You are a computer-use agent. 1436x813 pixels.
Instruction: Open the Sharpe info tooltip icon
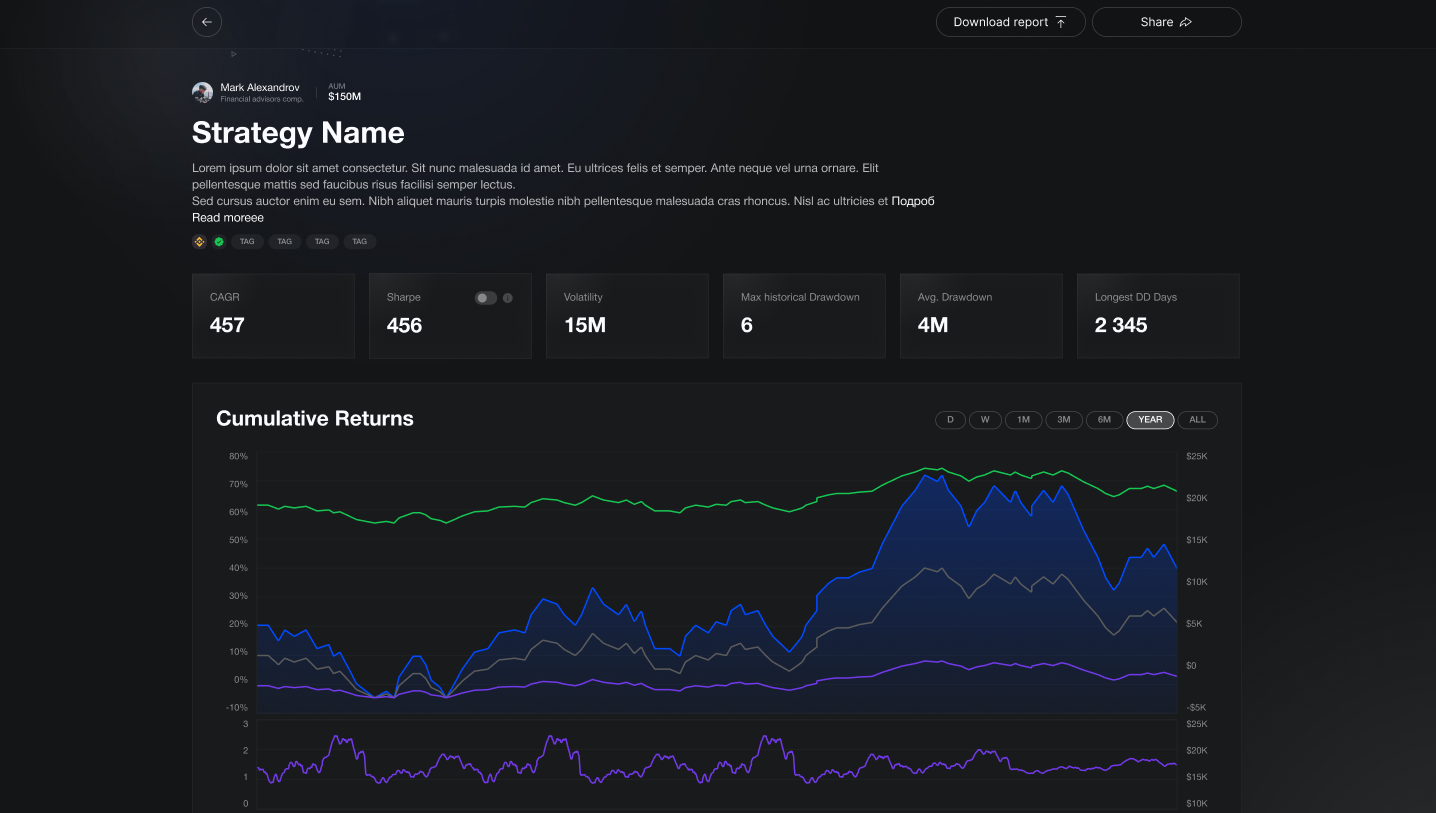(x=508, y=298)
